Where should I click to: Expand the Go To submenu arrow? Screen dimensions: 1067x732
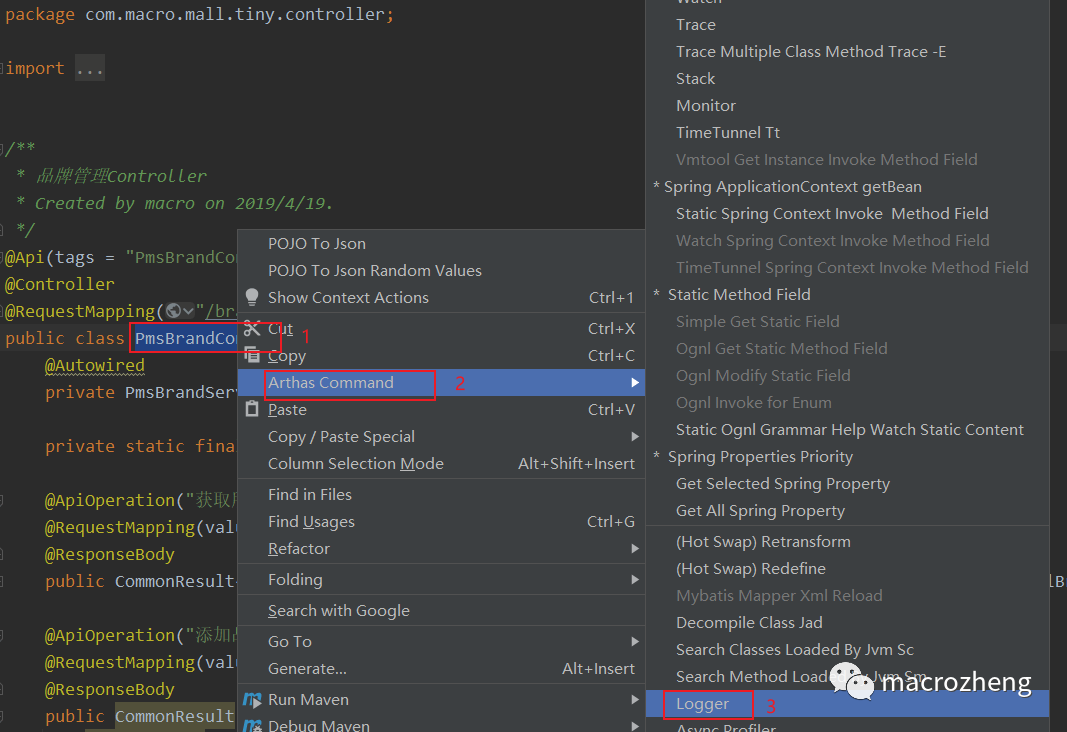pyautogui.click(x=634, y=642)
